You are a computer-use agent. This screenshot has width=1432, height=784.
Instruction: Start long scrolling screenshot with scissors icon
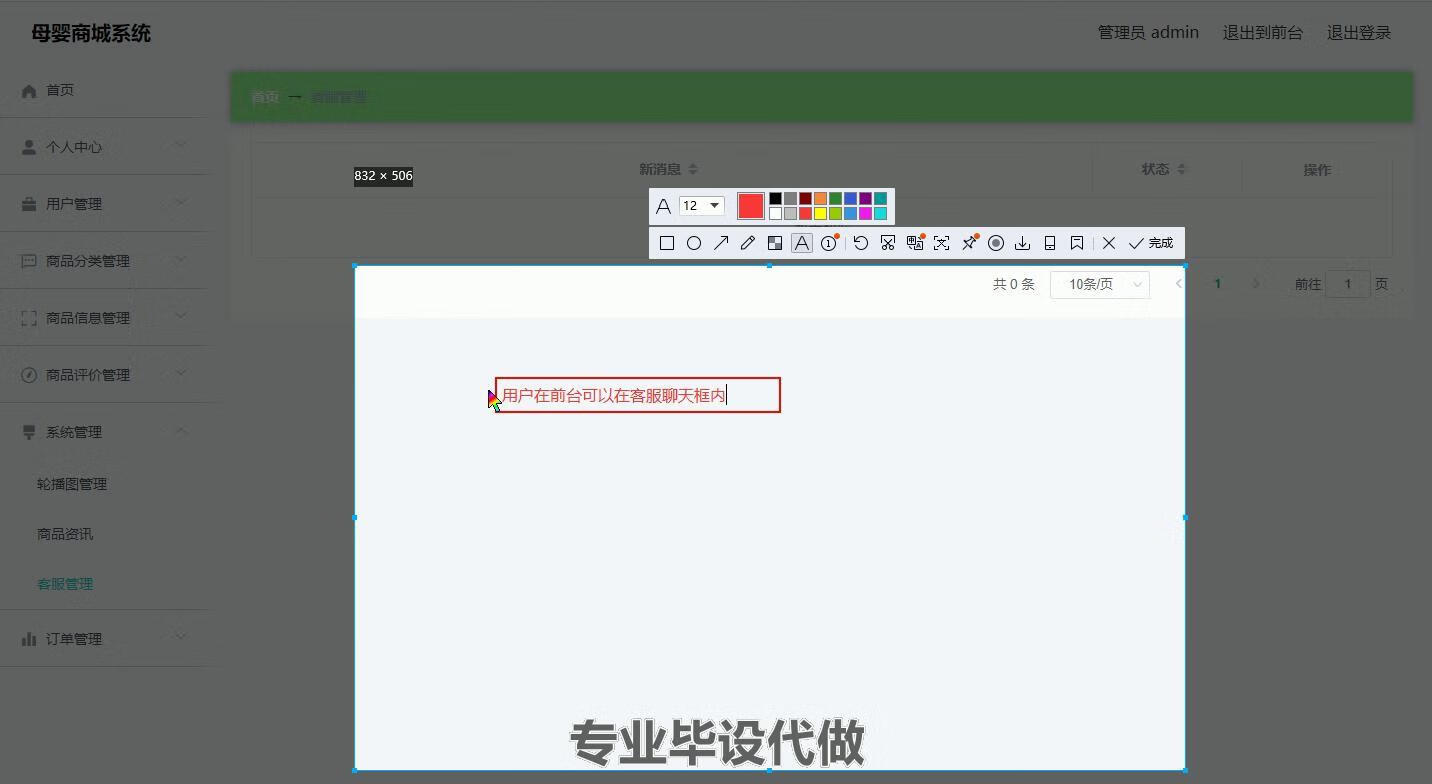(x=887, y=243)
